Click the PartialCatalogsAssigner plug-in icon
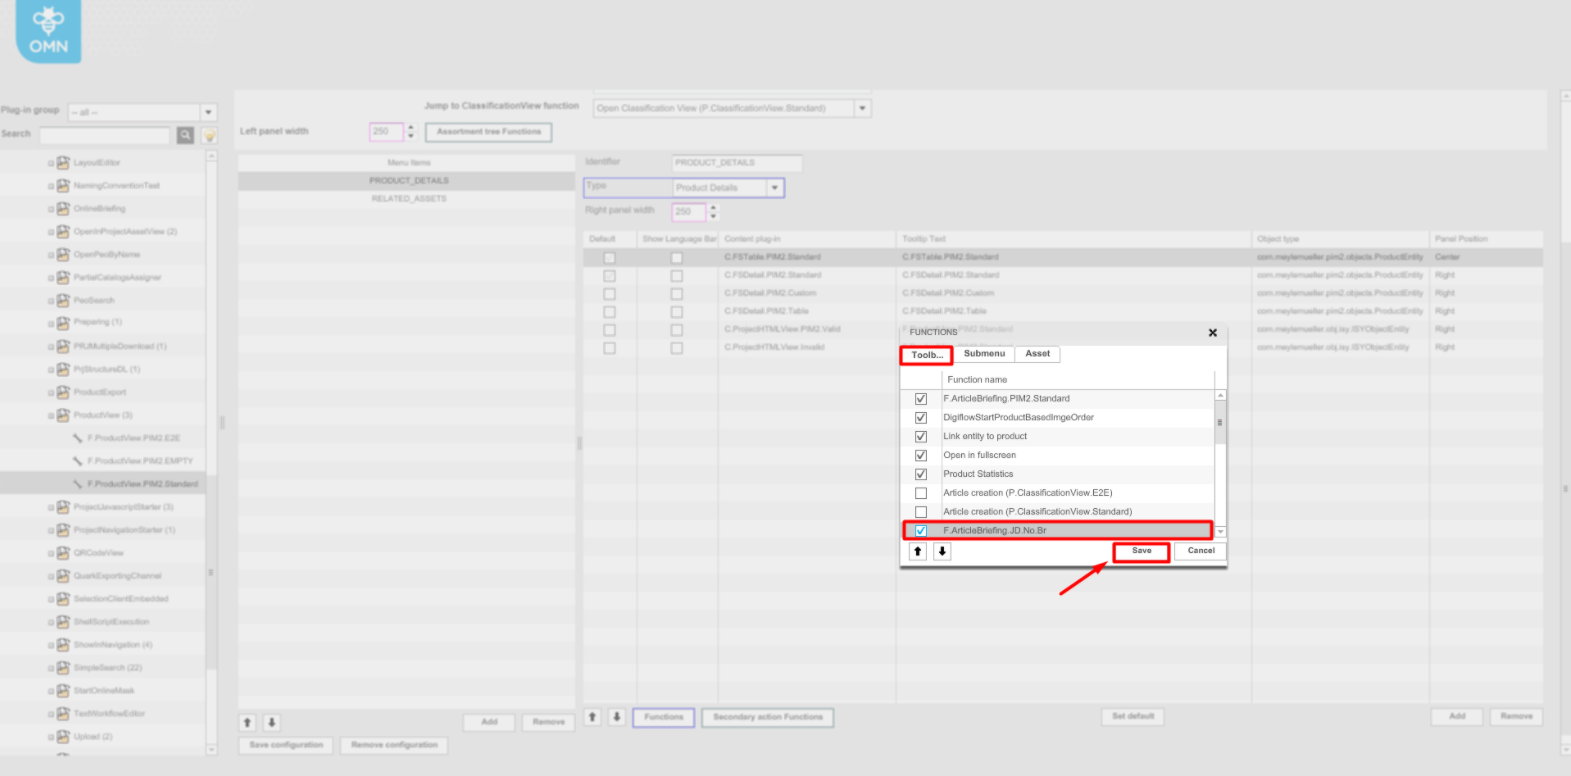 pos(63,277)
